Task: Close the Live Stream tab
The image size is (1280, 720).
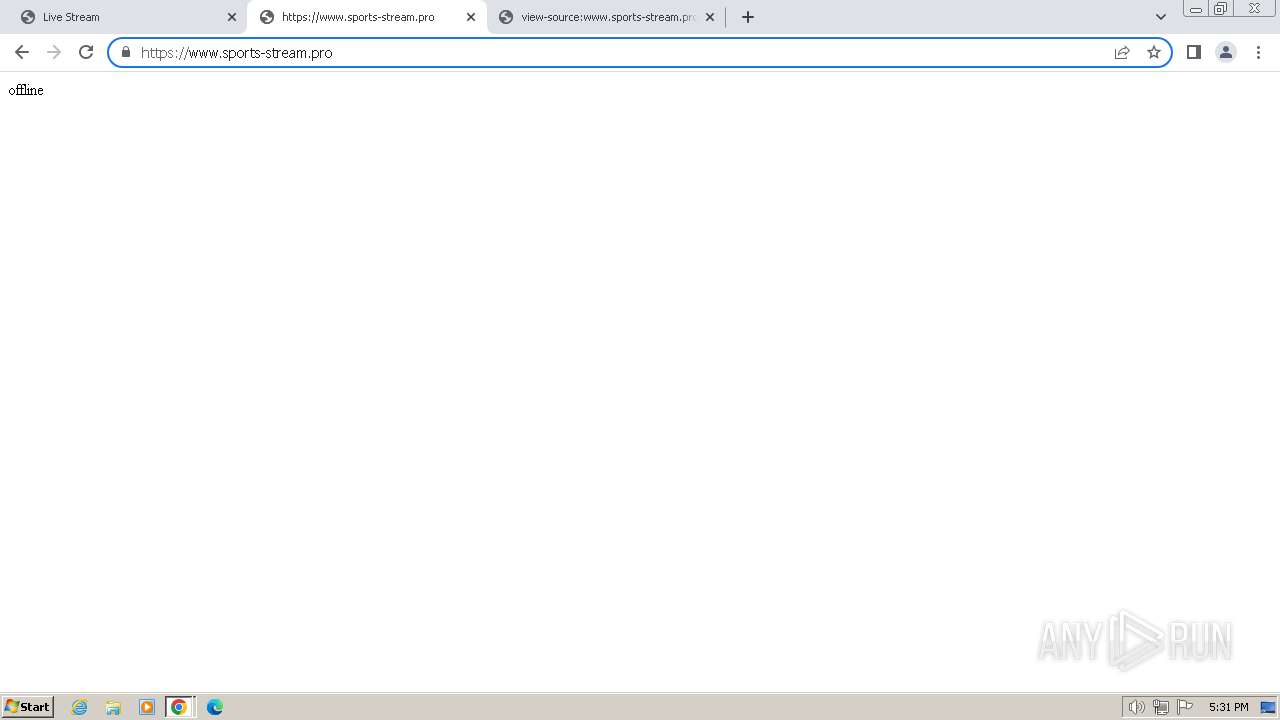Action: tap(232, 17)
